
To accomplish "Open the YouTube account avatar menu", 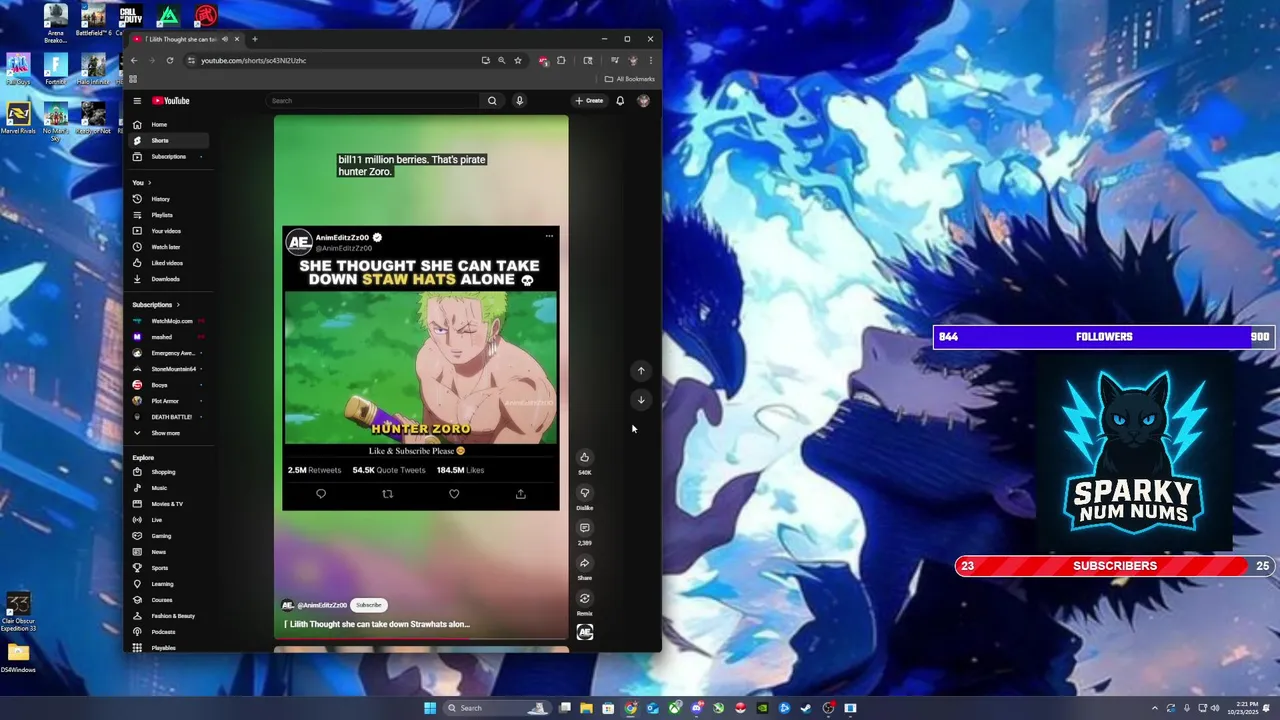I will [x=643, y=101].
